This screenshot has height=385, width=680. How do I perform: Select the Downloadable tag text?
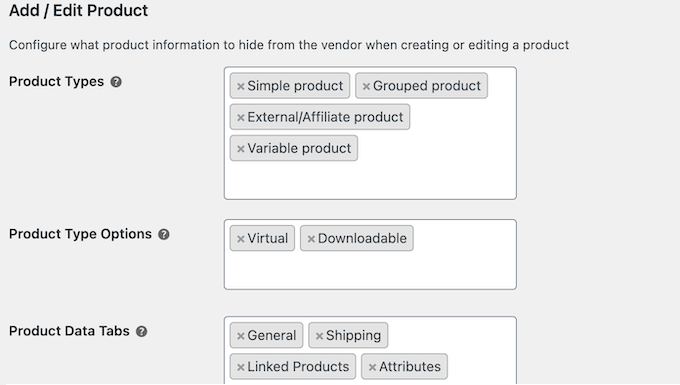[x=362, y=238]
